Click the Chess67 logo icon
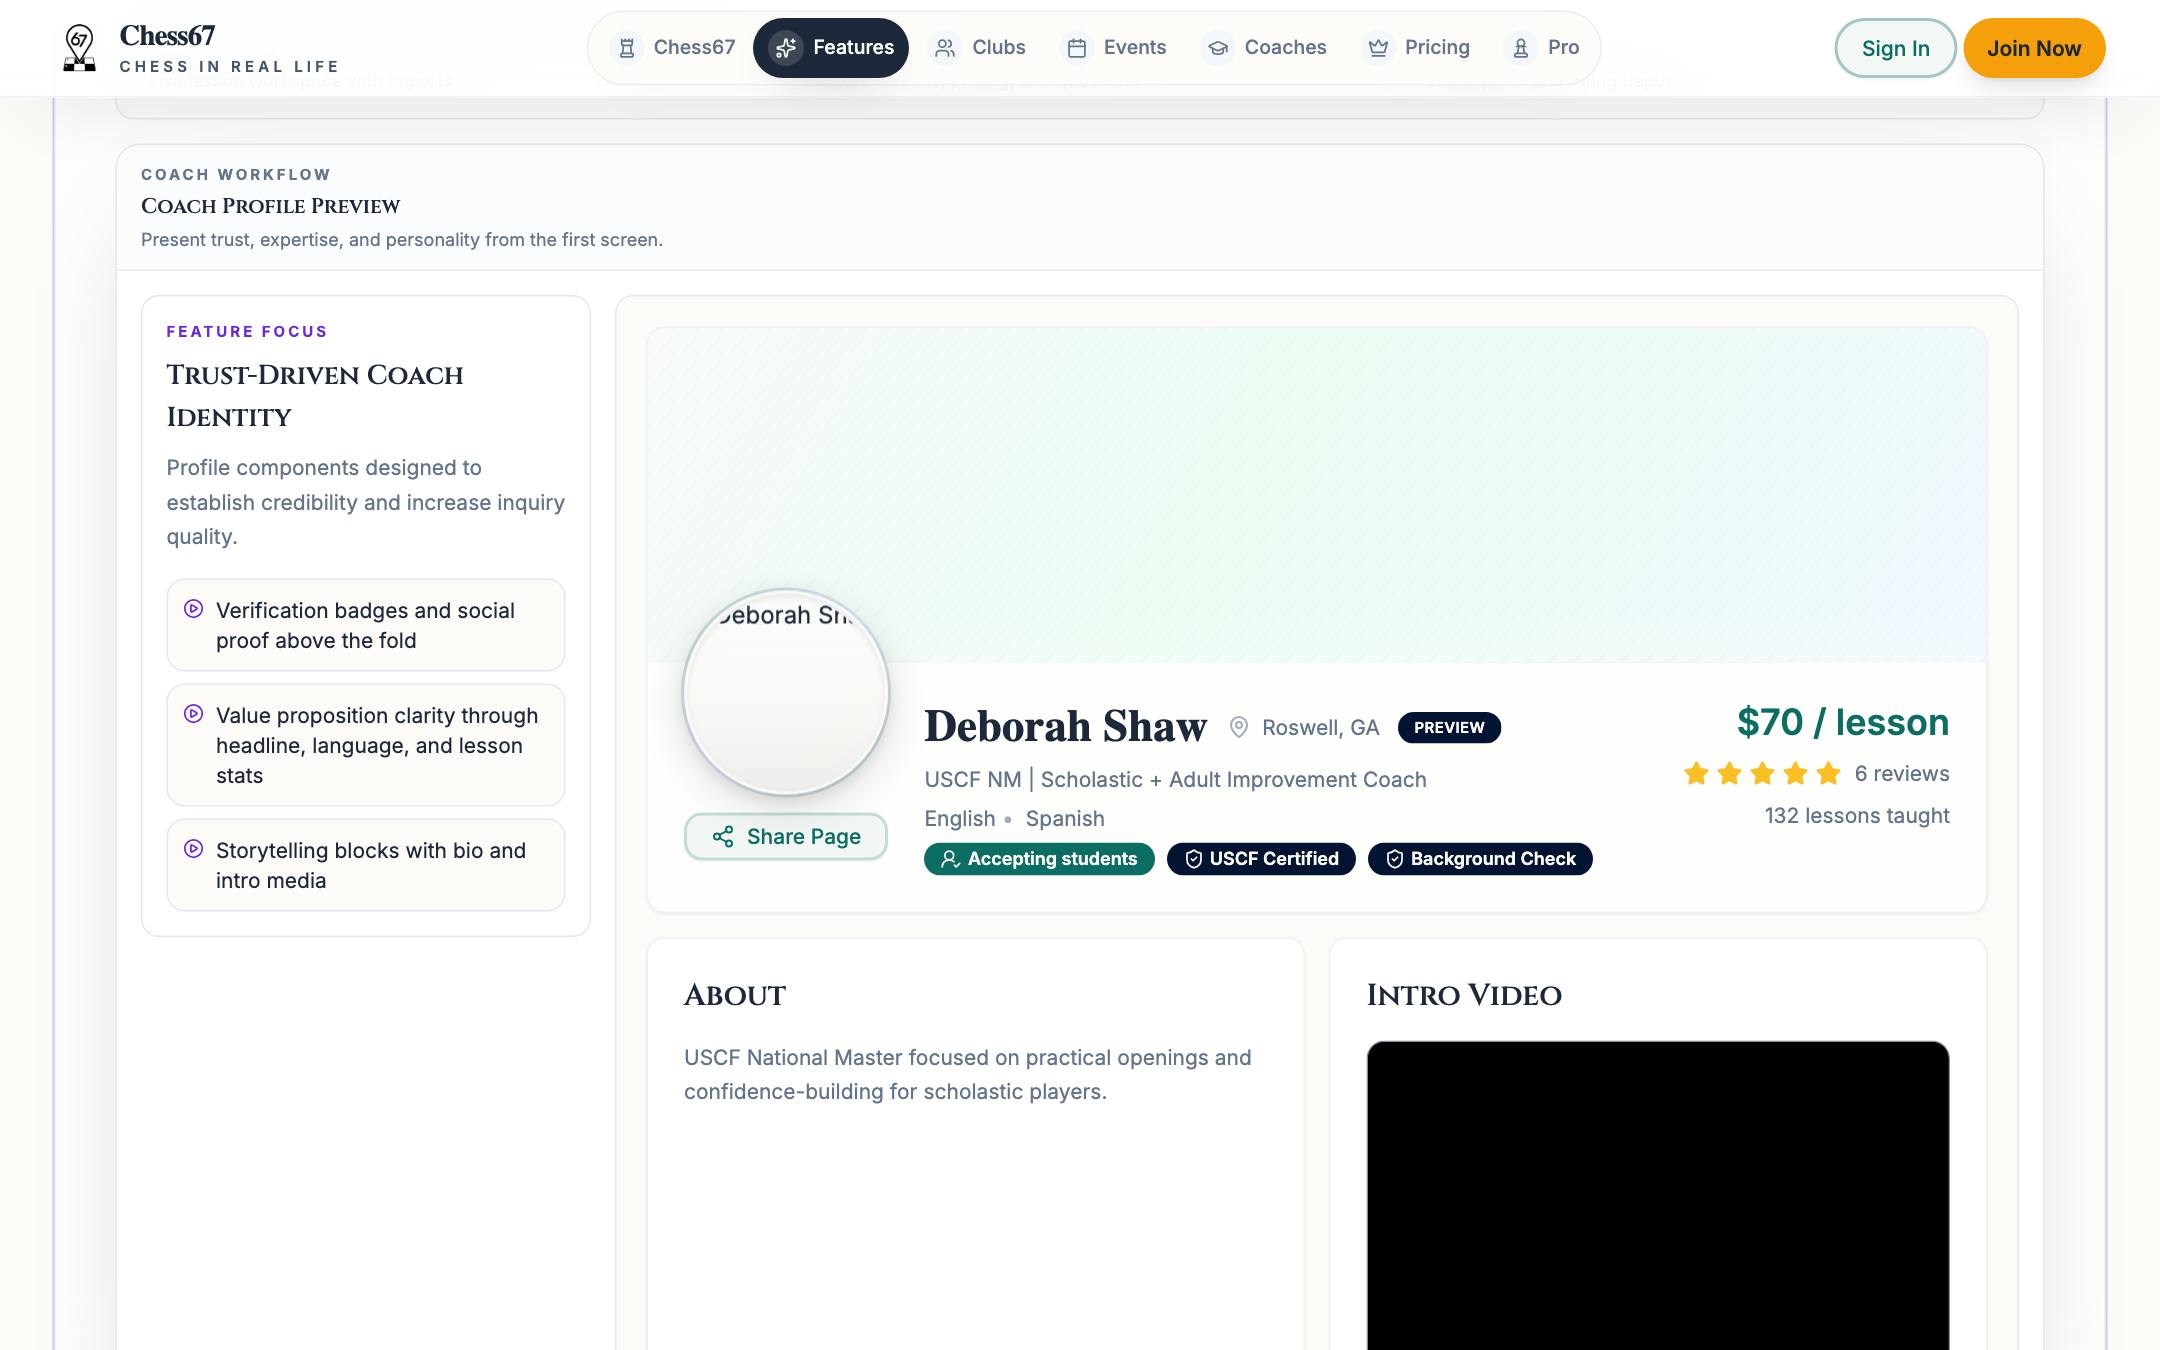 [x=79, y=48]
